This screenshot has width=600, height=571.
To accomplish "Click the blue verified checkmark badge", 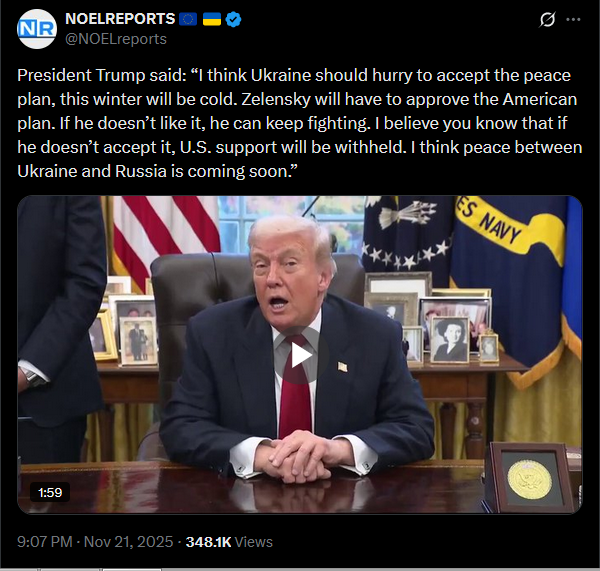I will click(x=233, y=19).
